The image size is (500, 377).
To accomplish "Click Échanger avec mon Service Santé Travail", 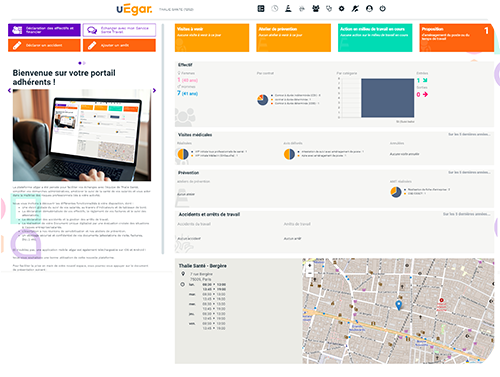I will 119,30.
